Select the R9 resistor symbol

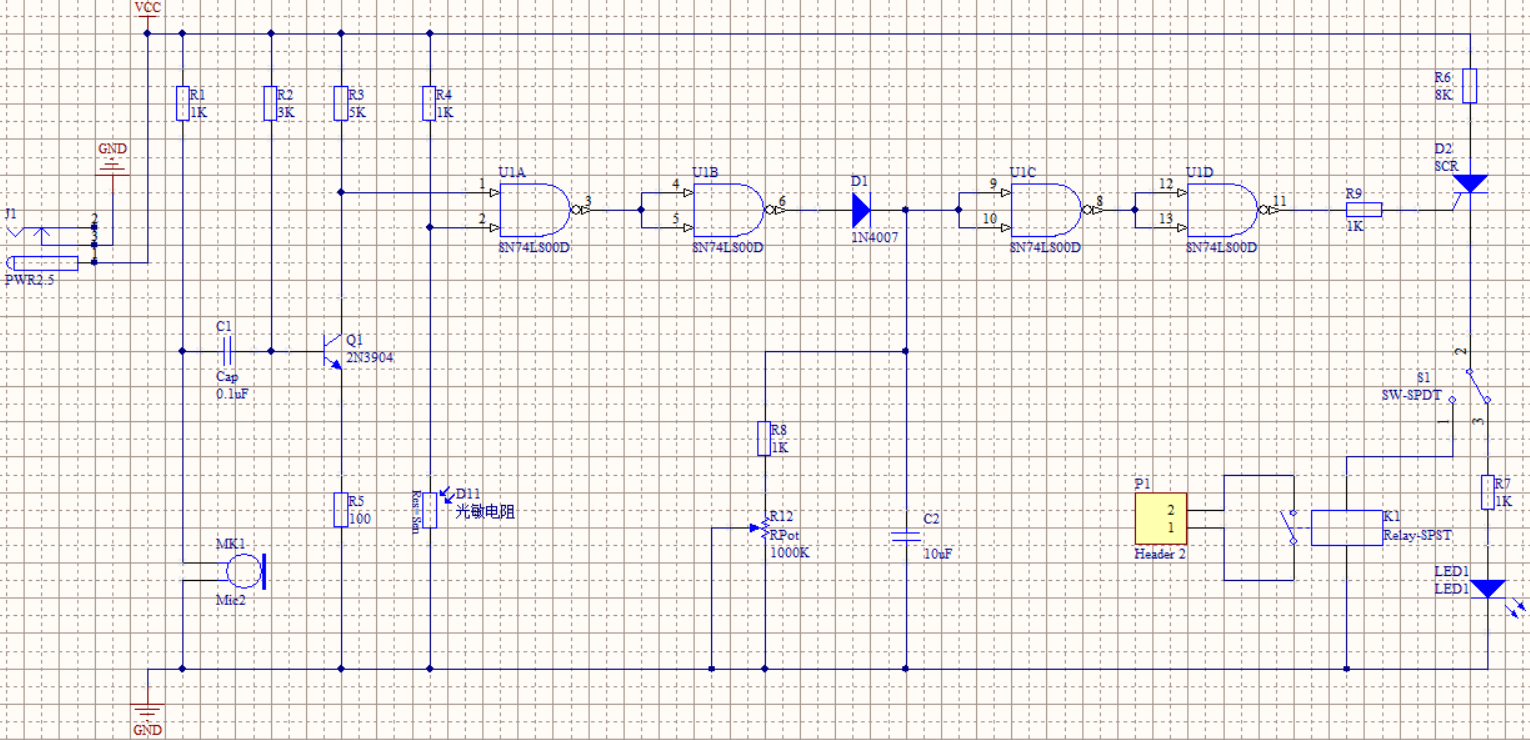coord(1364,210)
